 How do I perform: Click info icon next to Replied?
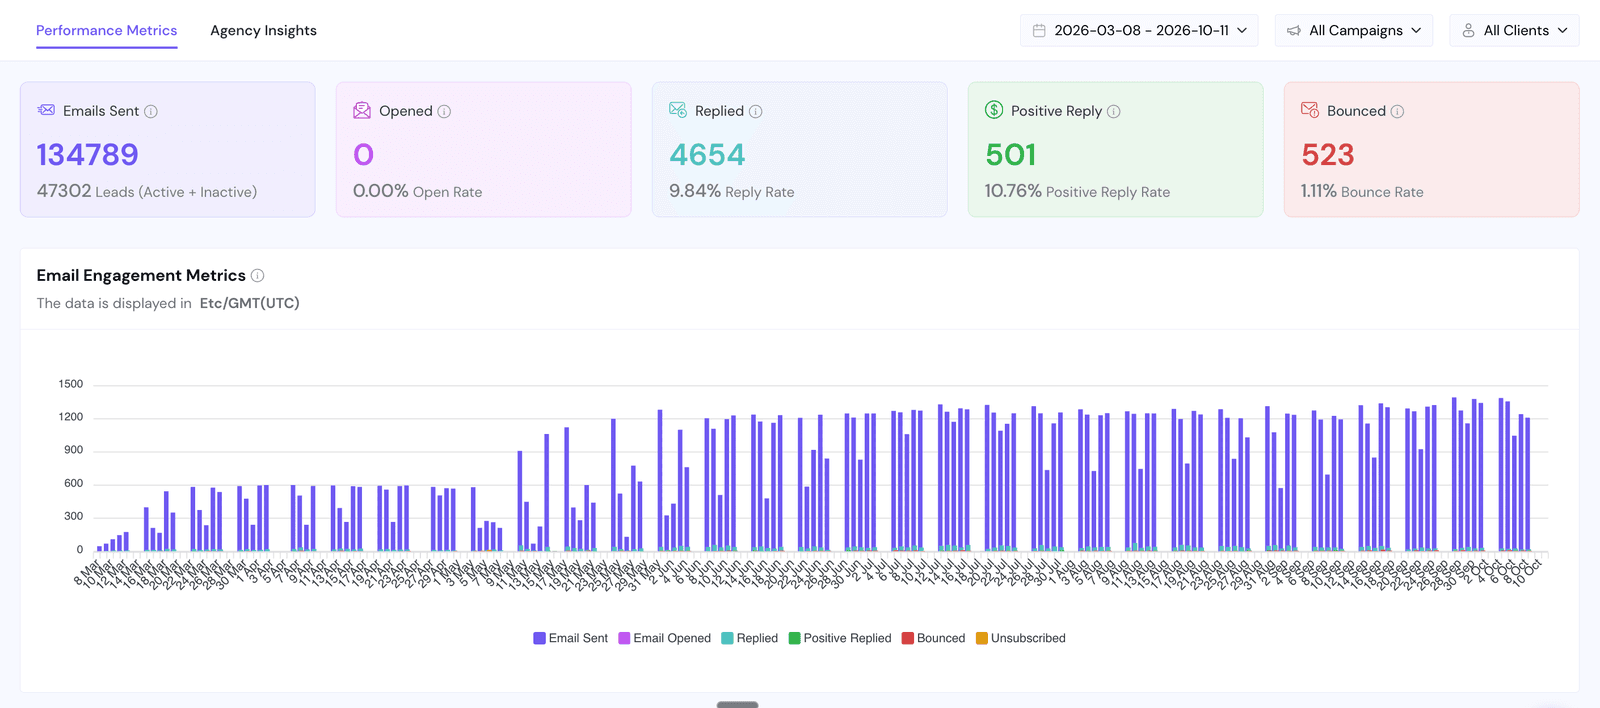[756, 111]
